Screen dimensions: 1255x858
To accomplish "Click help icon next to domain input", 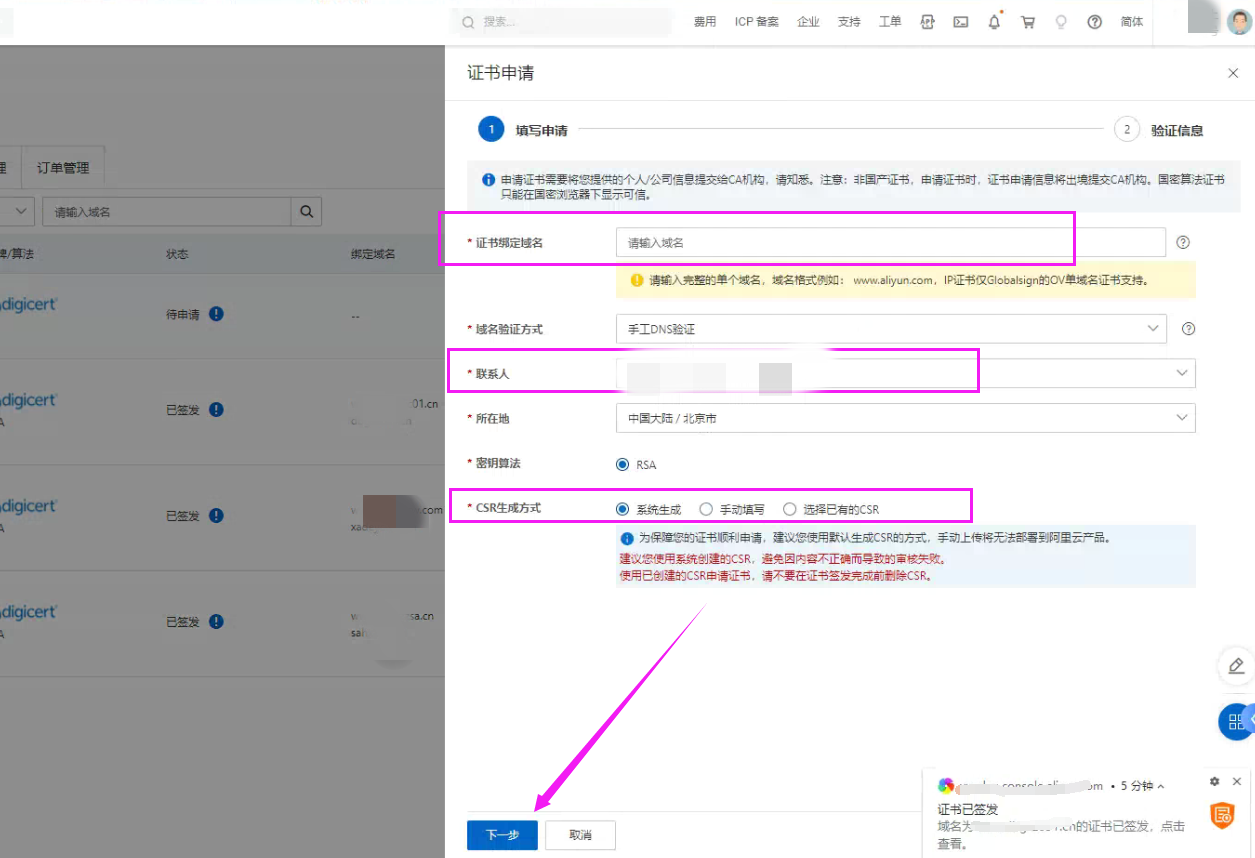I will tap(1183, 242).
